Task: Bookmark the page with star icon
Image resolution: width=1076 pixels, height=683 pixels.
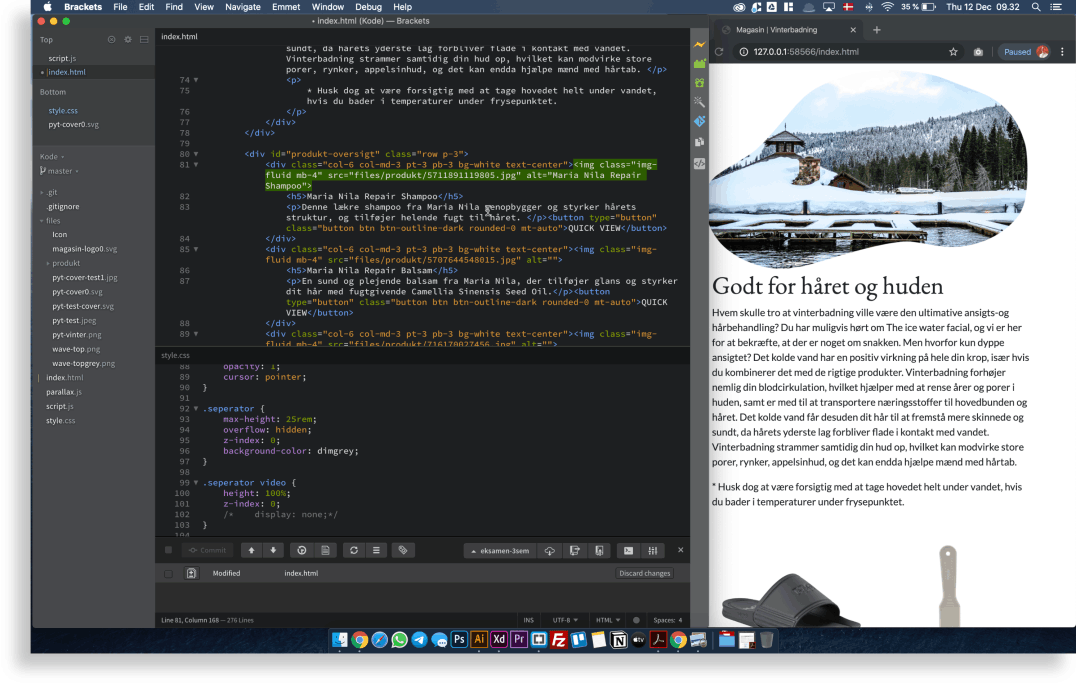Action: (x=953, y=51)
